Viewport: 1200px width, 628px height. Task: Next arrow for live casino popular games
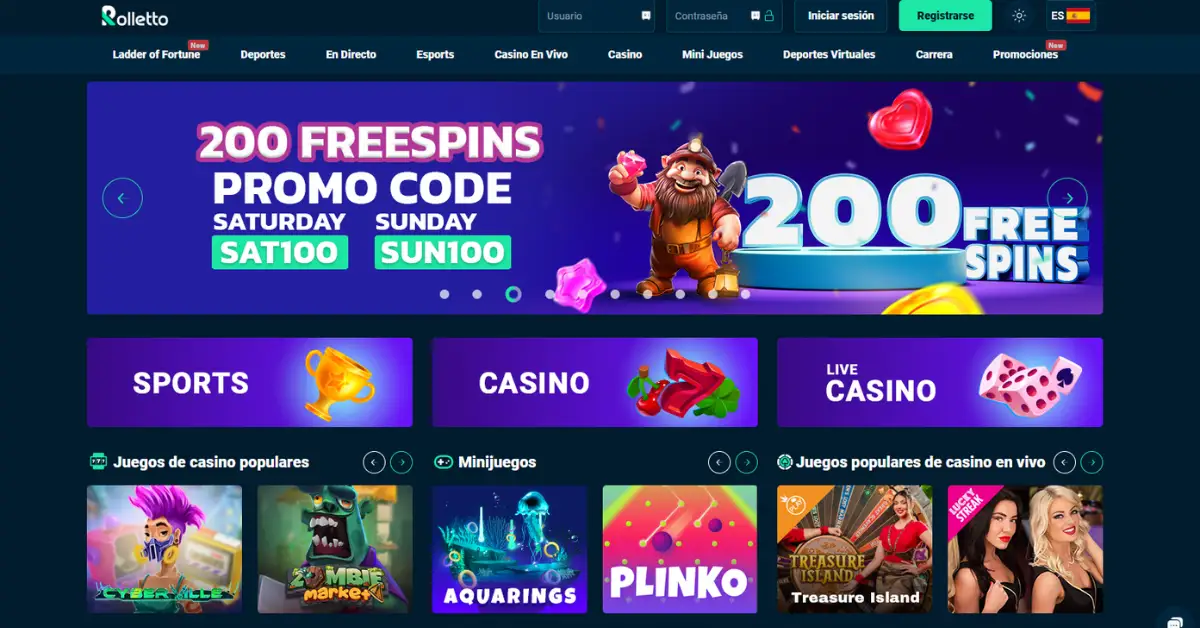coord(1092,462)
